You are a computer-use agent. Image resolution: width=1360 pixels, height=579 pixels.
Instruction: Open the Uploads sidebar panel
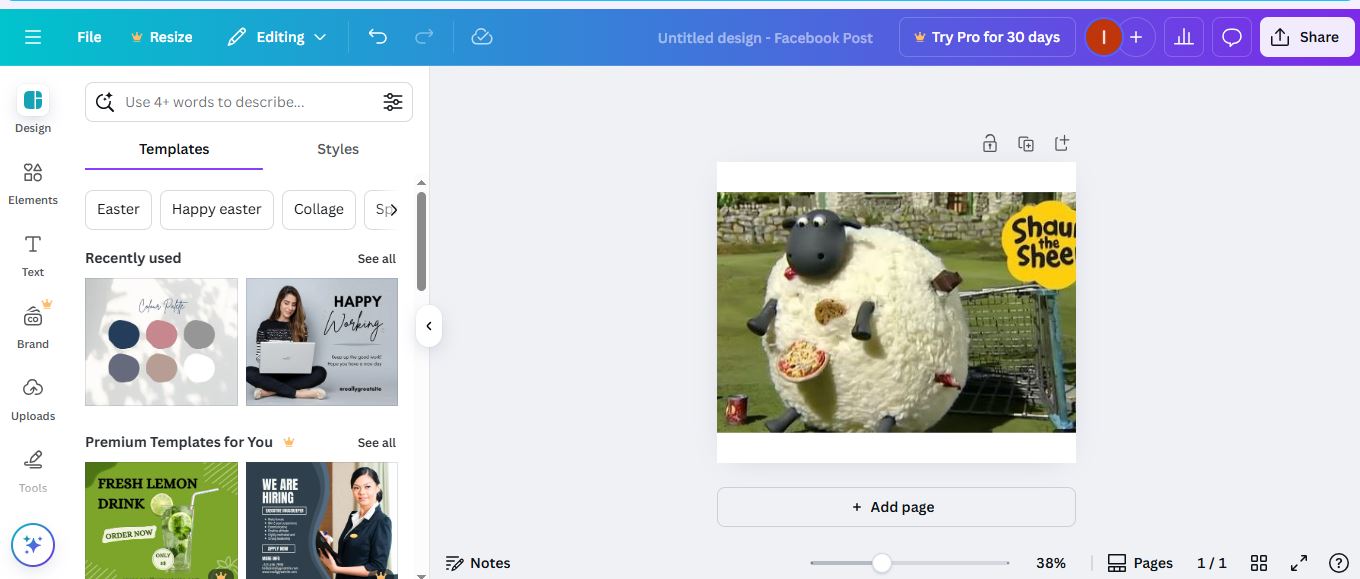(33, 399)
